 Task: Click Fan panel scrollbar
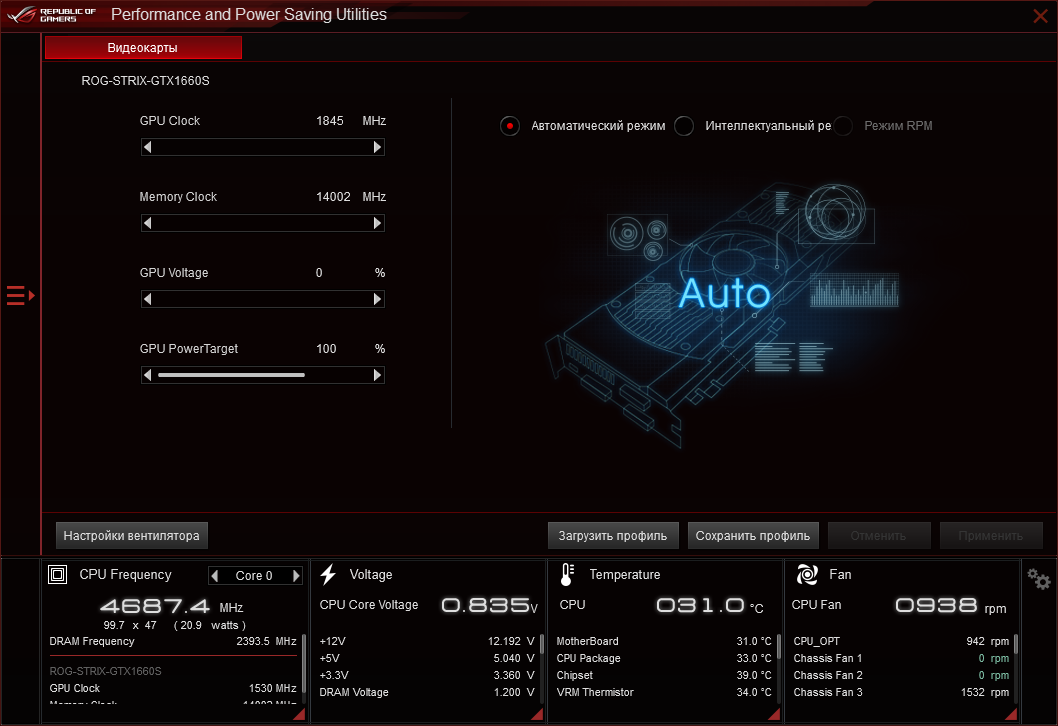(1015, 644)
